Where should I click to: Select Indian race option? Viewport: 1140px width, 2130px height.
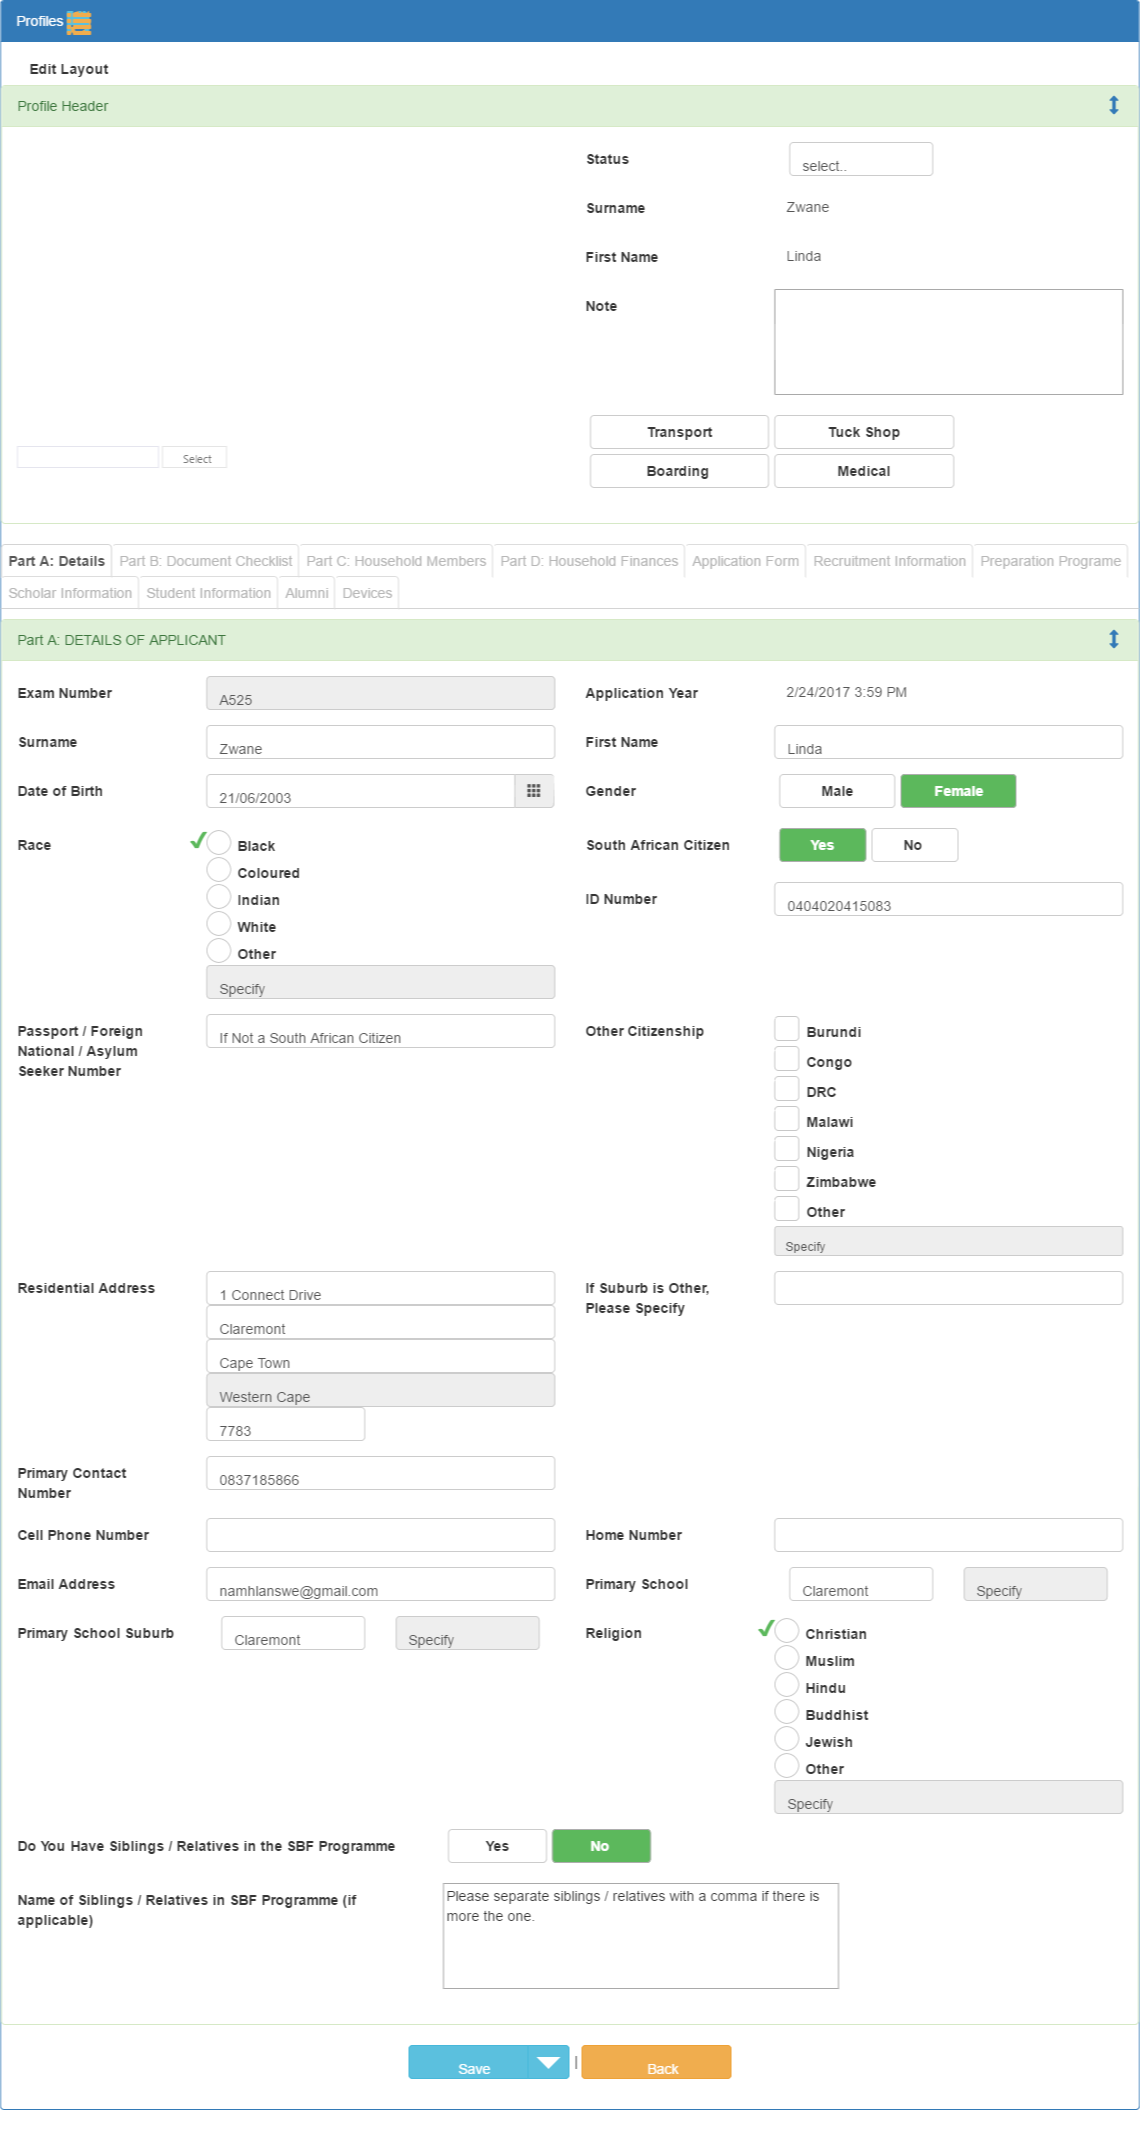click(219, 897)
